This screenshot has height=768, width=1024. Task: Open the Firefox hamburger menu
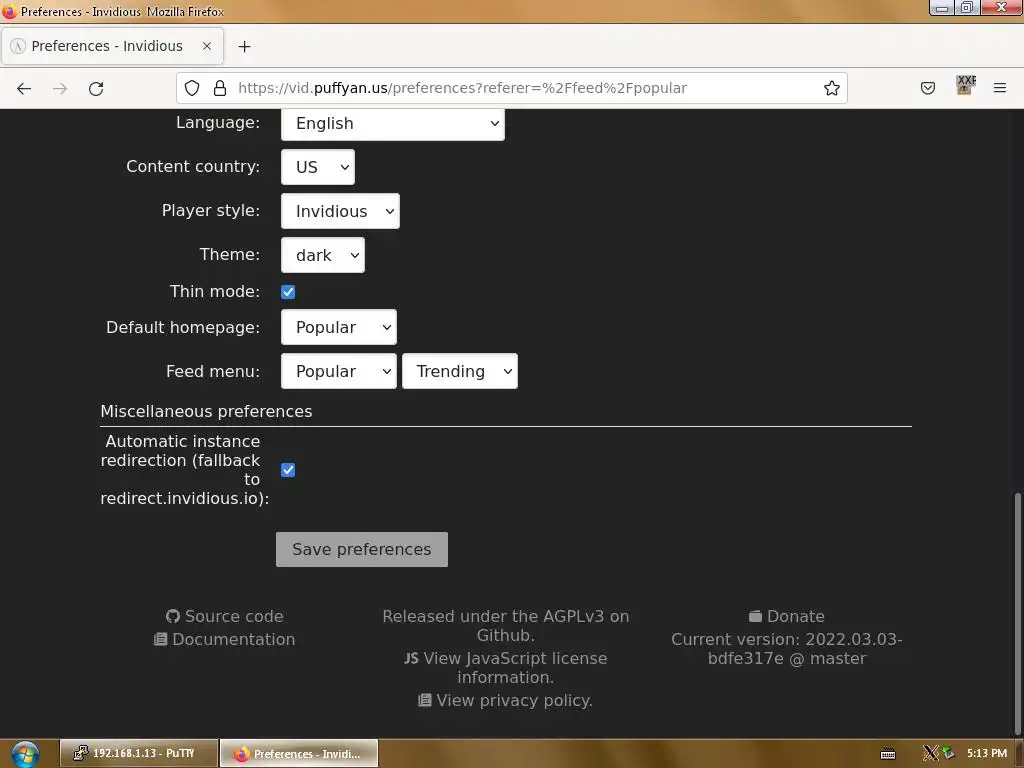pyautogui.click(x=1000, y=88)
